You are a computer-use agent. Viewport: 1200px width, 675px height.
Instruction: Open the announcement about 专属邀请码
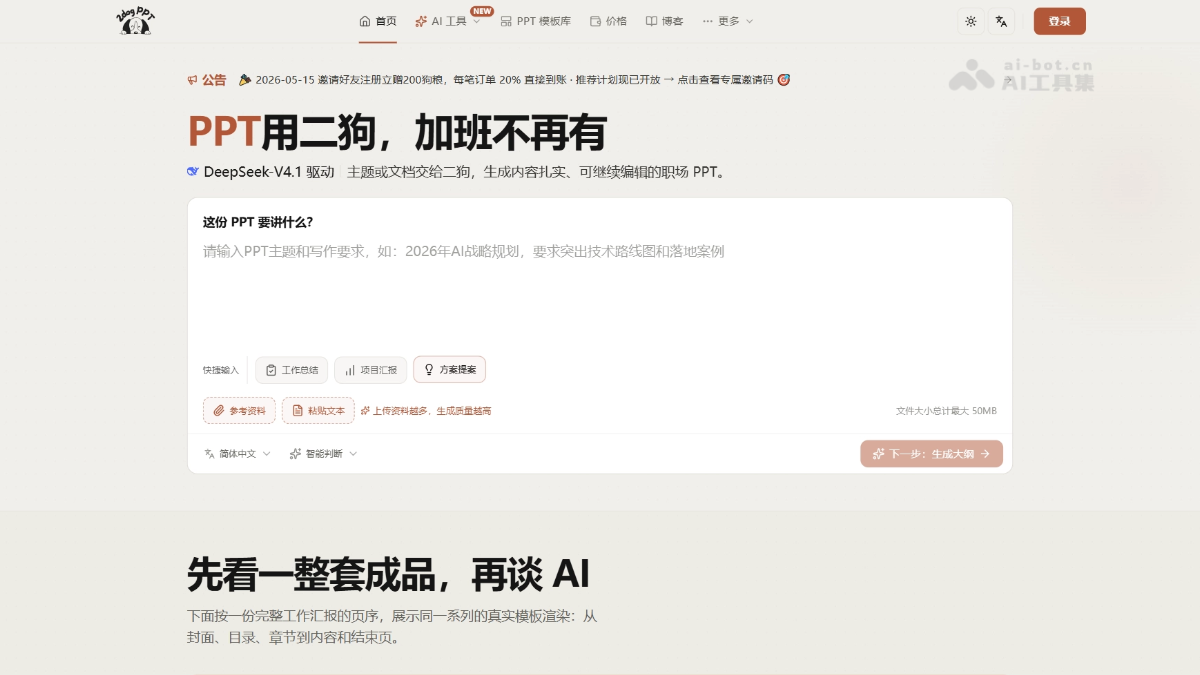pyautogui.click(x=514, y=80)
